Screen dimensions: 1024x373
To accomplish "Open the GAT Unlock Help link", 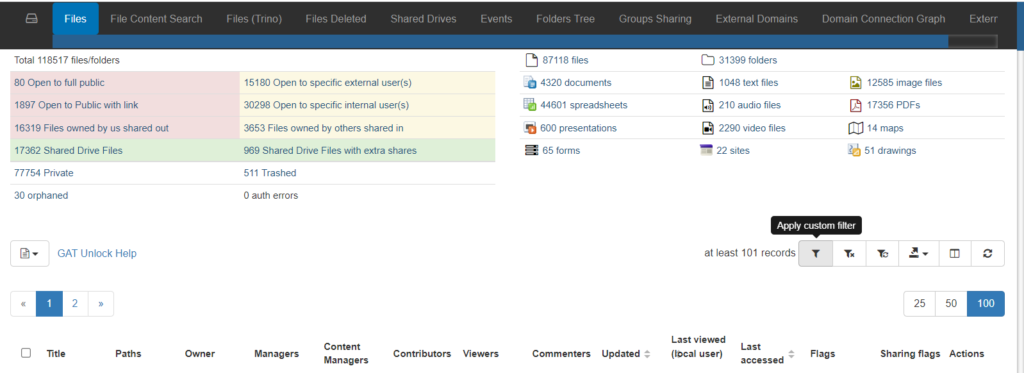I will point(97,253).
